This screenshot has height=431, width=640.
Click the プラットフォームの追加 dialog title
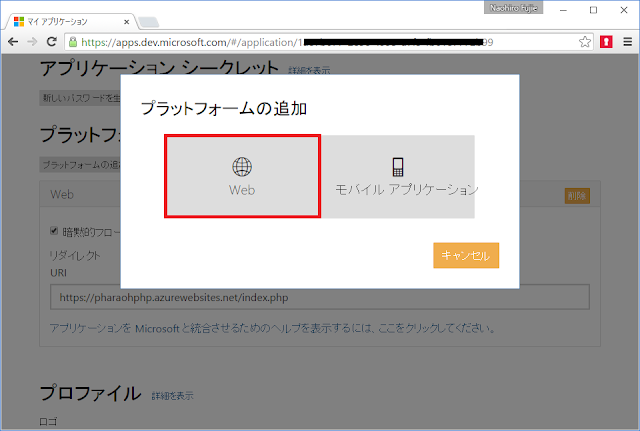224,109
